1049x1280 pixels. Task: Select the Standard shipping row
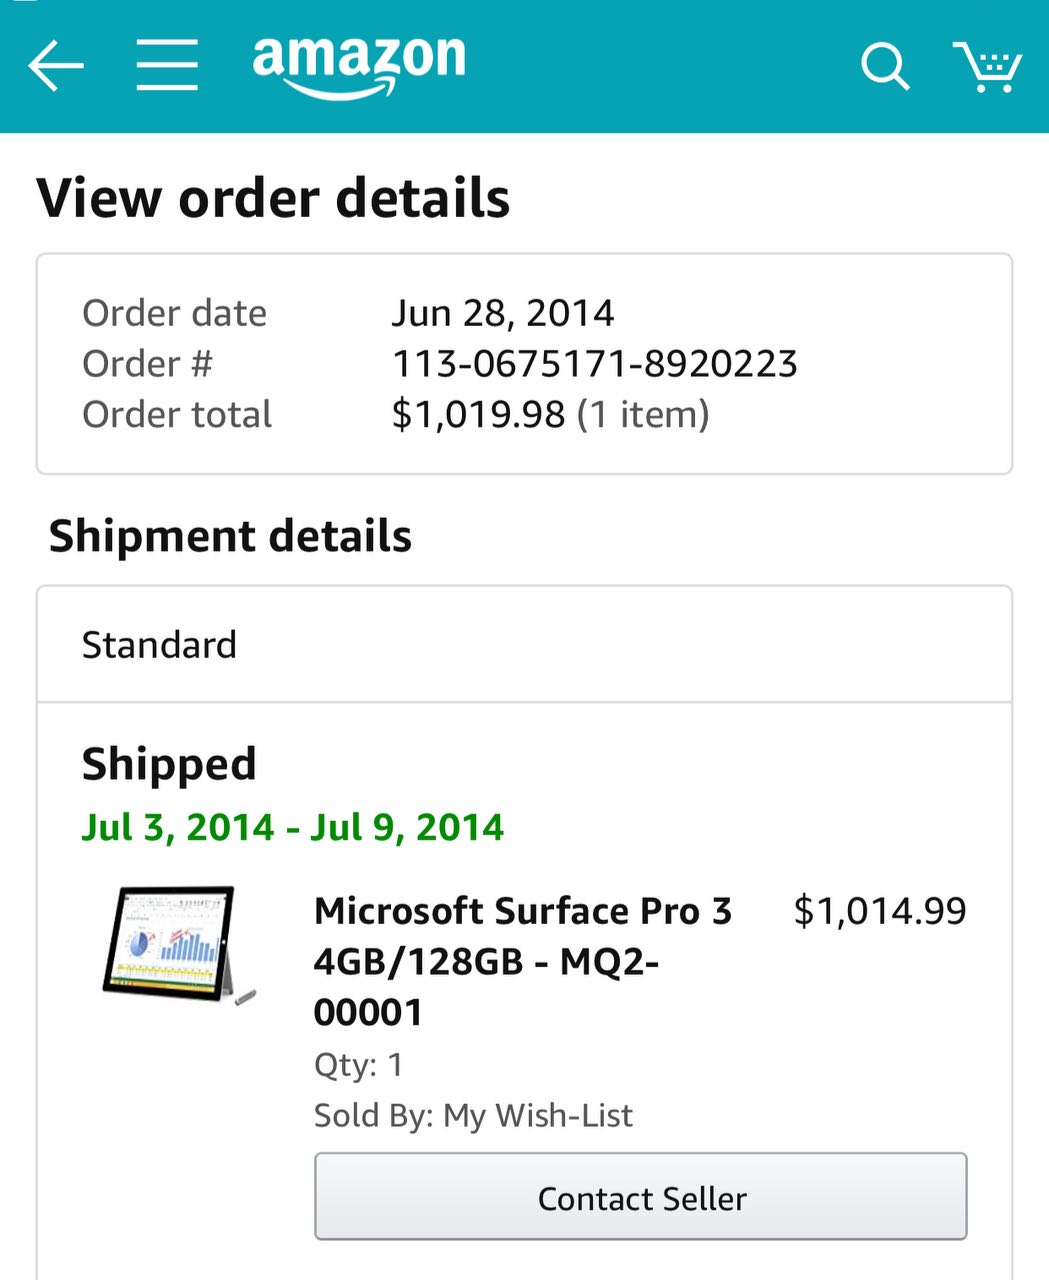click(x=525, y=645)
